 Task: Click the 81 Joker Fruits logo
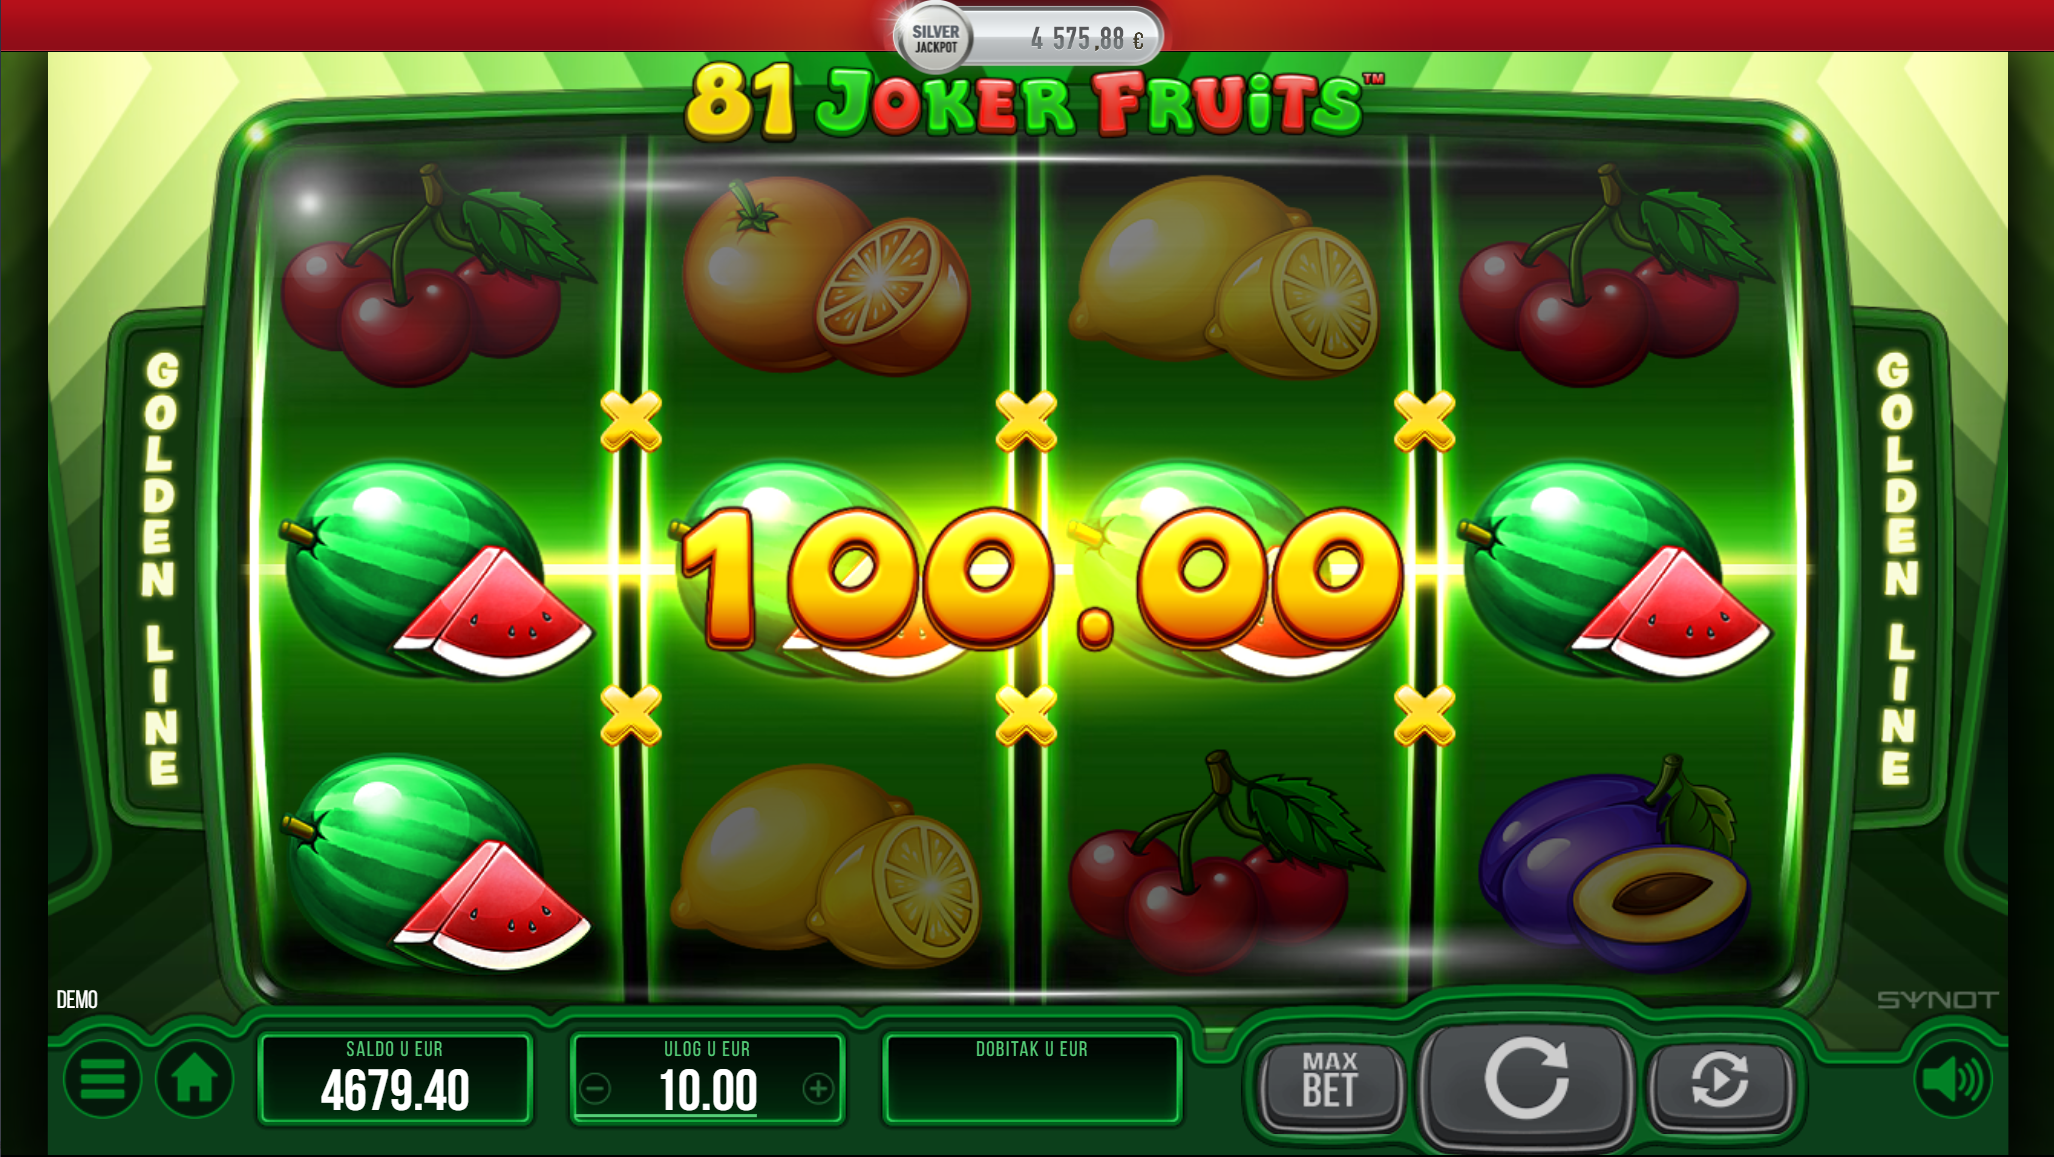[x=1033, y=100]
